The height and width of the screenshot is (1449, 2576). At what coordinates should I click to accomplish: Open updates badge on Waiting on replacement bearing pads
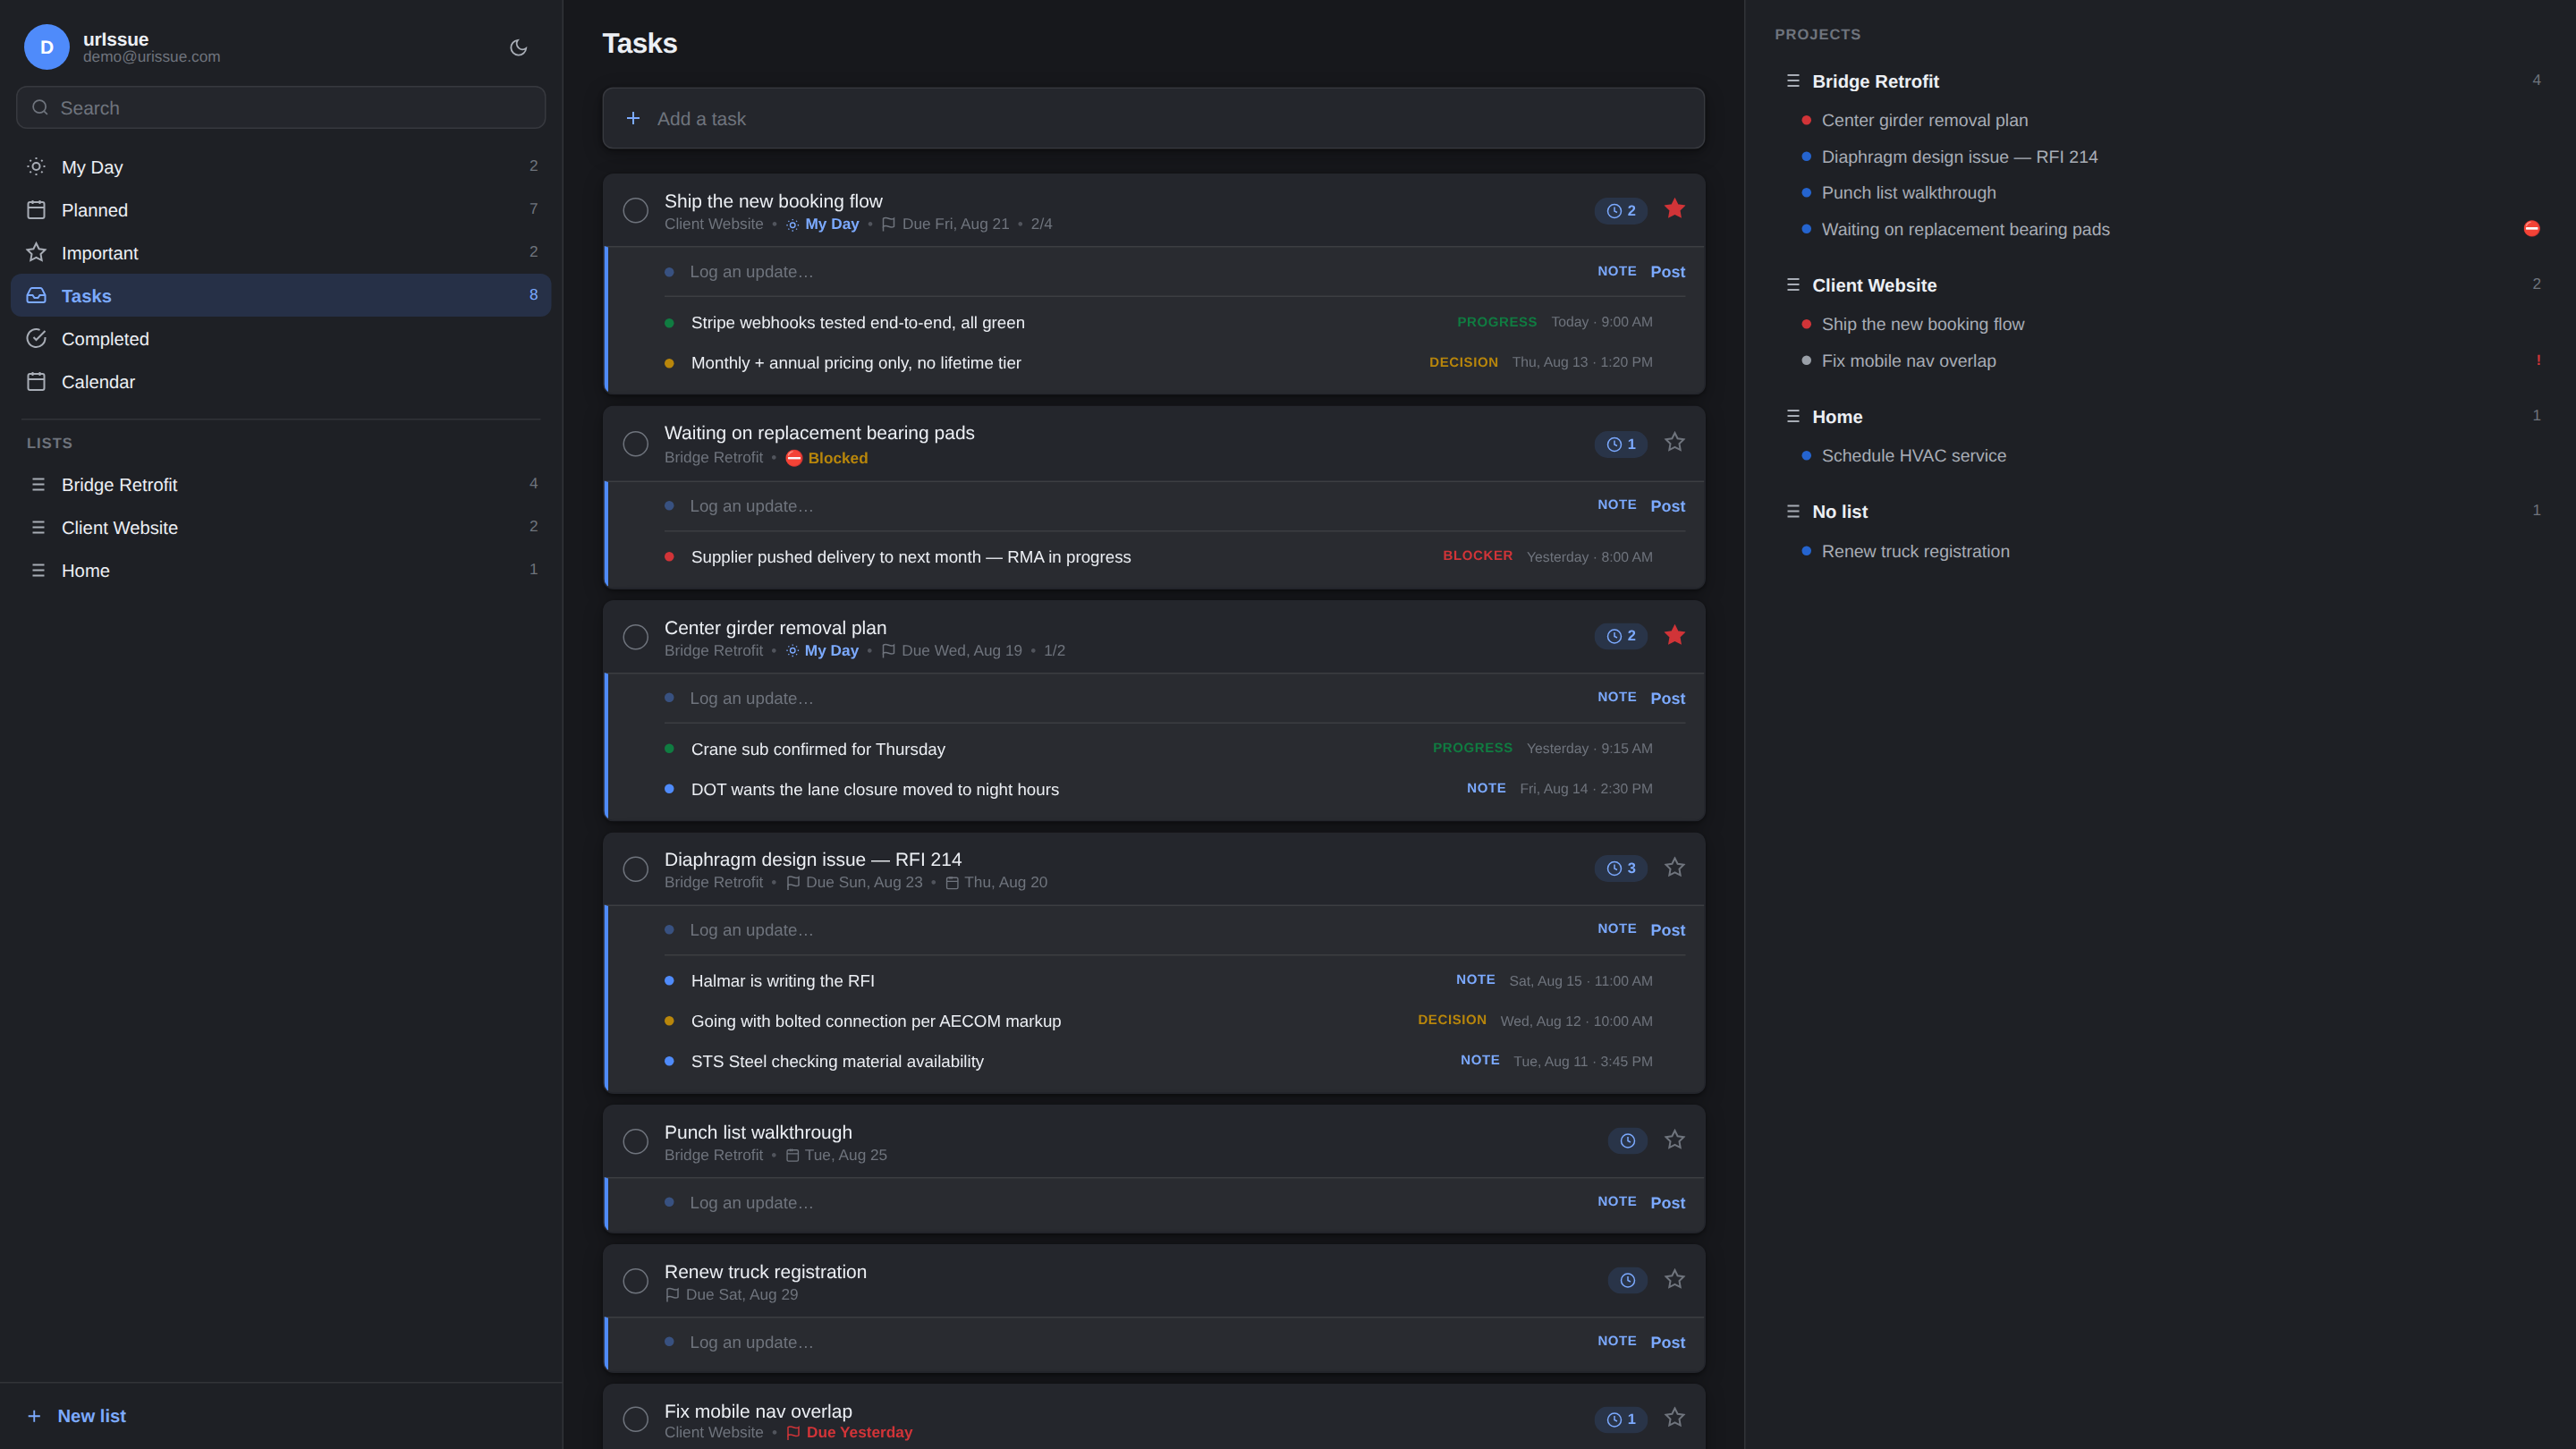tap(1621, 444)
